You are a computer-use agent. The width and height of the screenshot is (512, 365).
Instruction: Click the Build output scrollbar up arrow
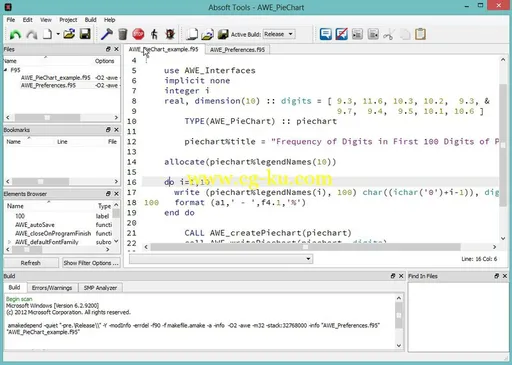tap(399, 298)
